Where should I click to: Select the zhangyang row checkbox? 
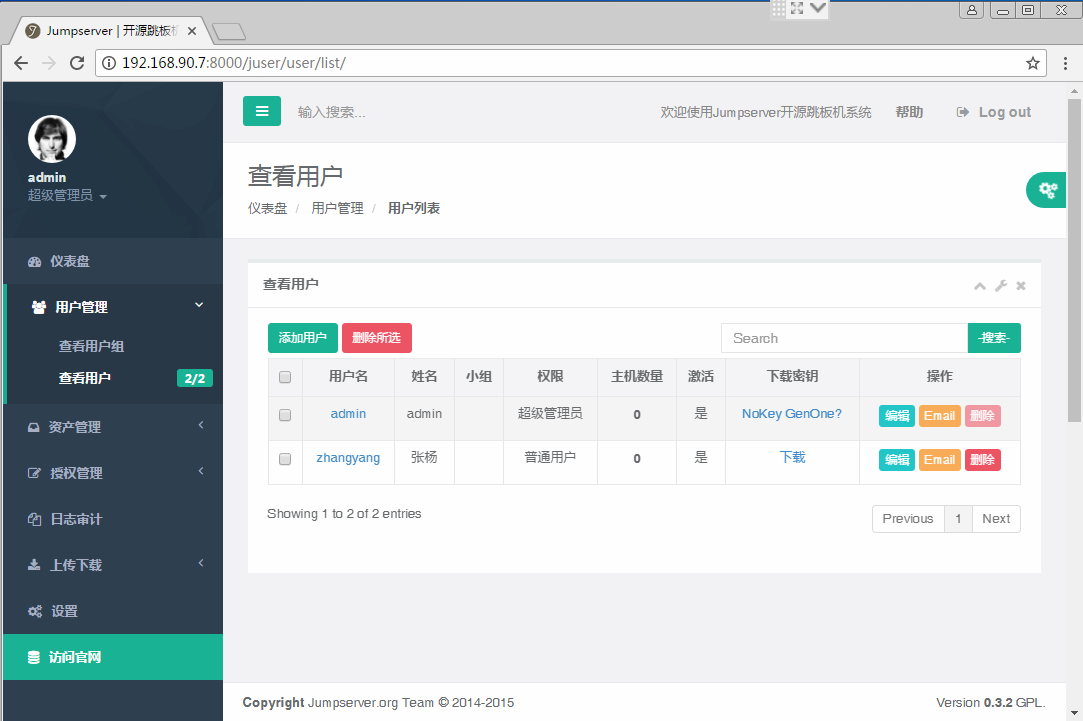click(x=285, y=459)
